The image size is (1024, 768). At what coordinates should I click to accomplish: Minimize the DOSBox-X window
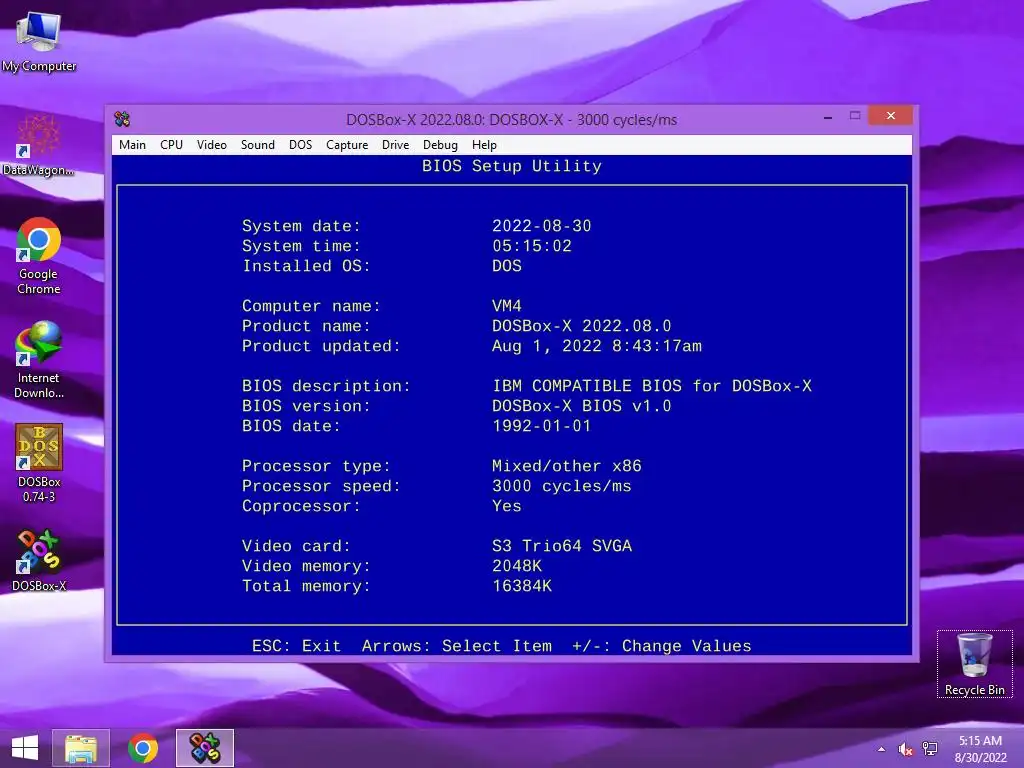827,116
